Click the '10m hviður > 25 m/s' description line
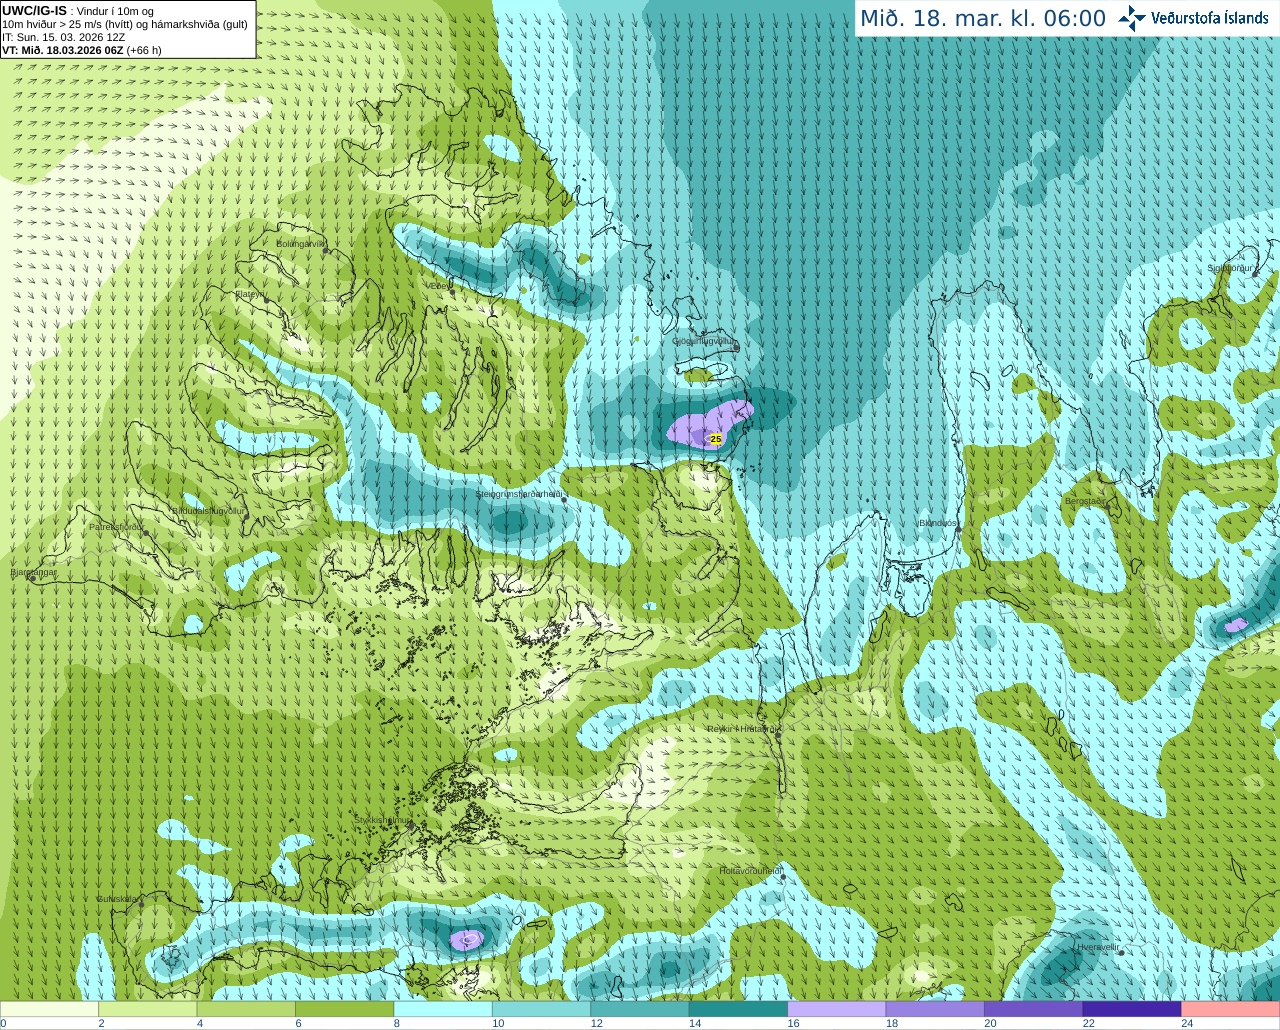The image size is (1280, 1030). (125, 24)
